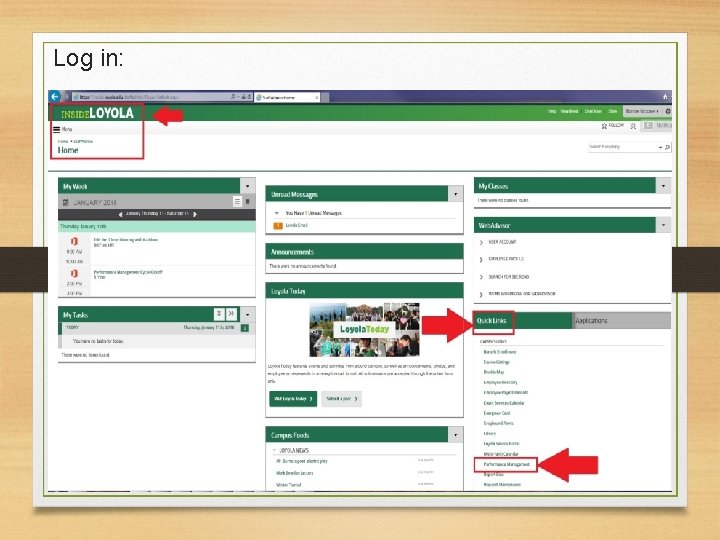
Task: Click the double-down chevron icon in My Tasks
Action: tap(219, 314)
